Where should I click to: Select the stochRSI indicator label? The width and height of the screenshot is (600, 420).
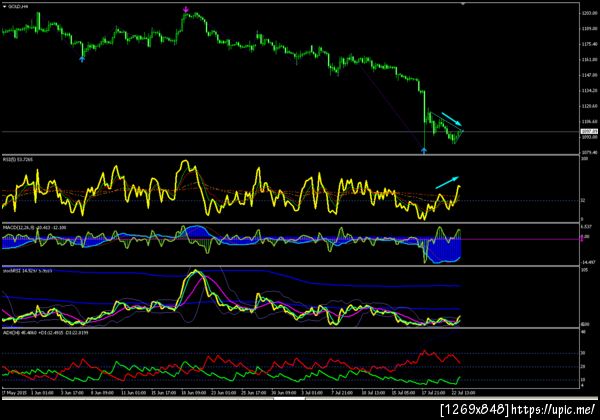[x=27, y=271]
